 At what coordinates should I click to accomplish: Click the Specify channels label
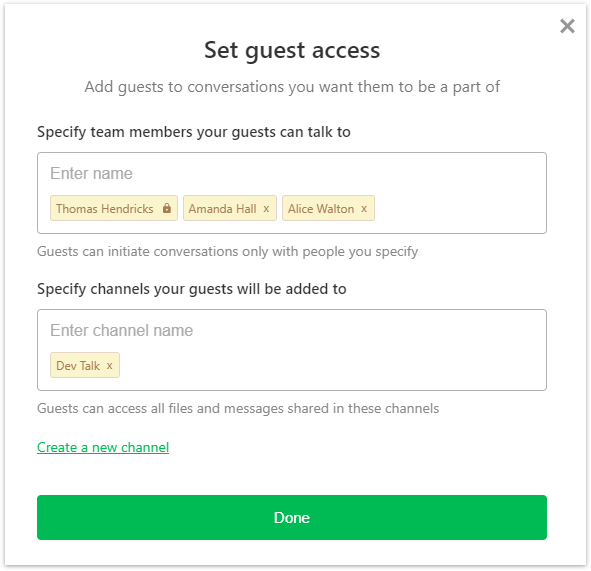tap(191, 289)
